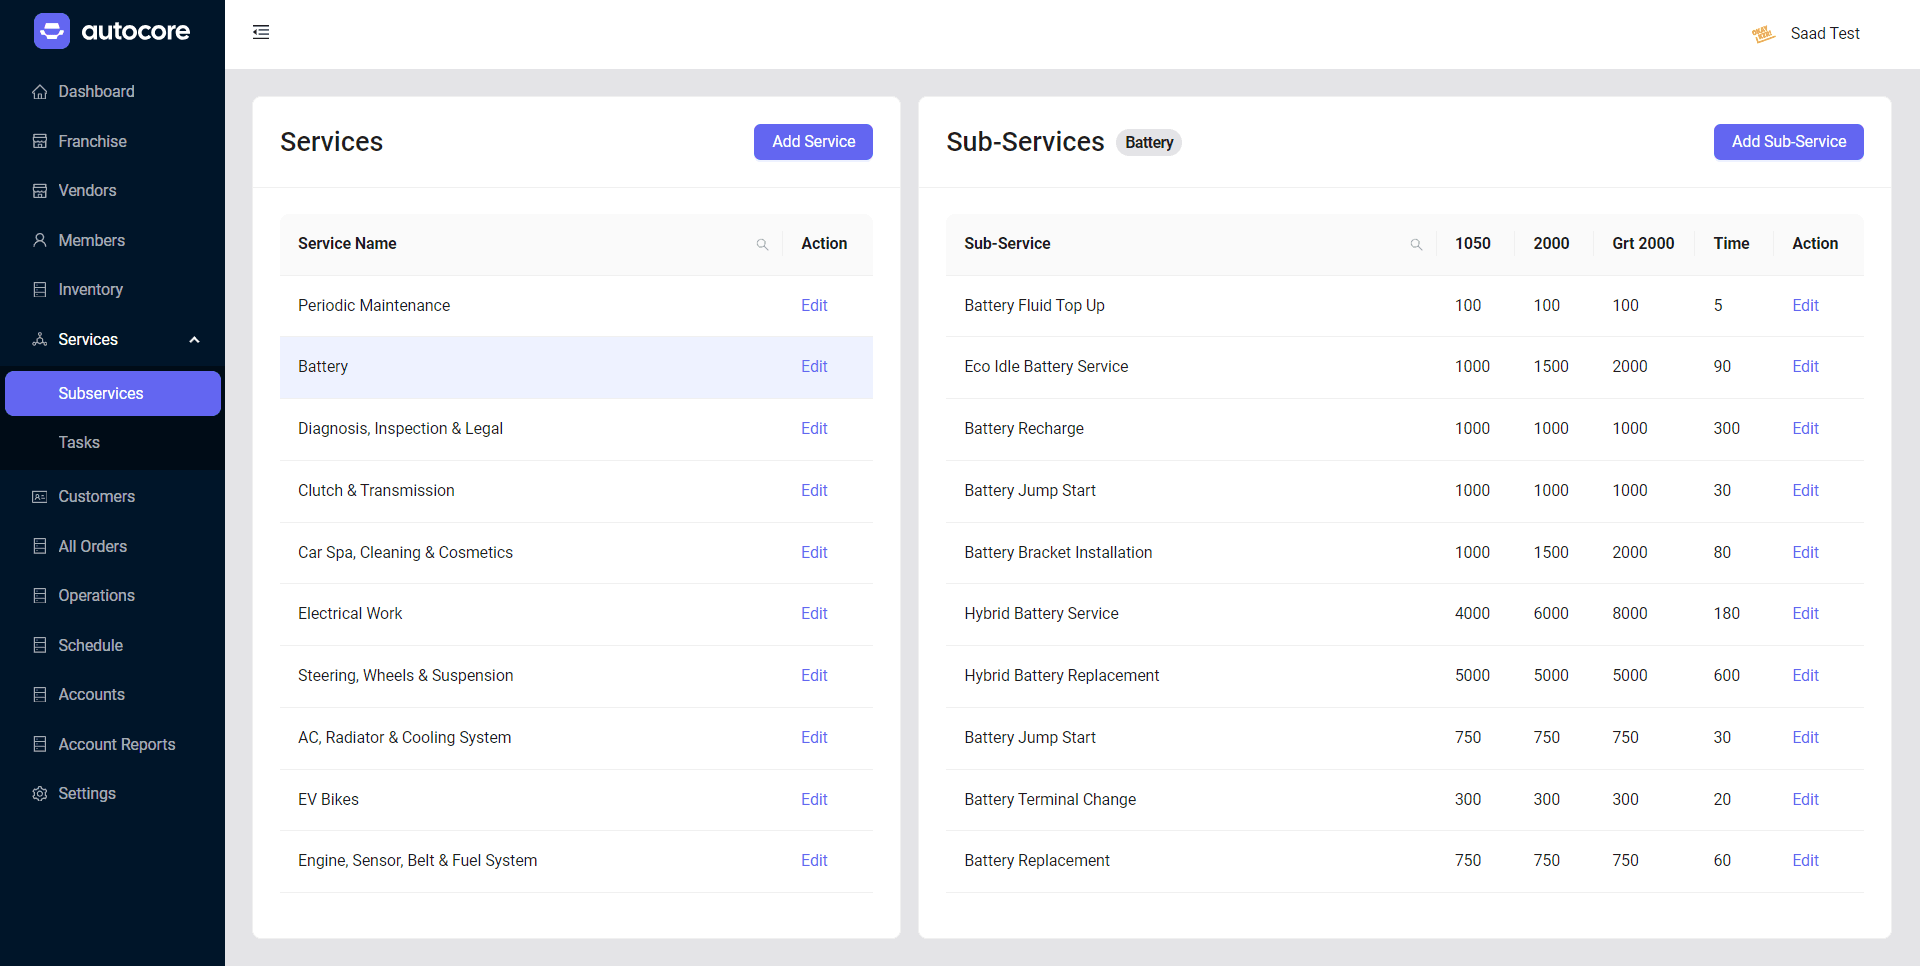Open the Subservices menu item
Viewport: 1920px width, 966px height.
click(x=113, y=393)
